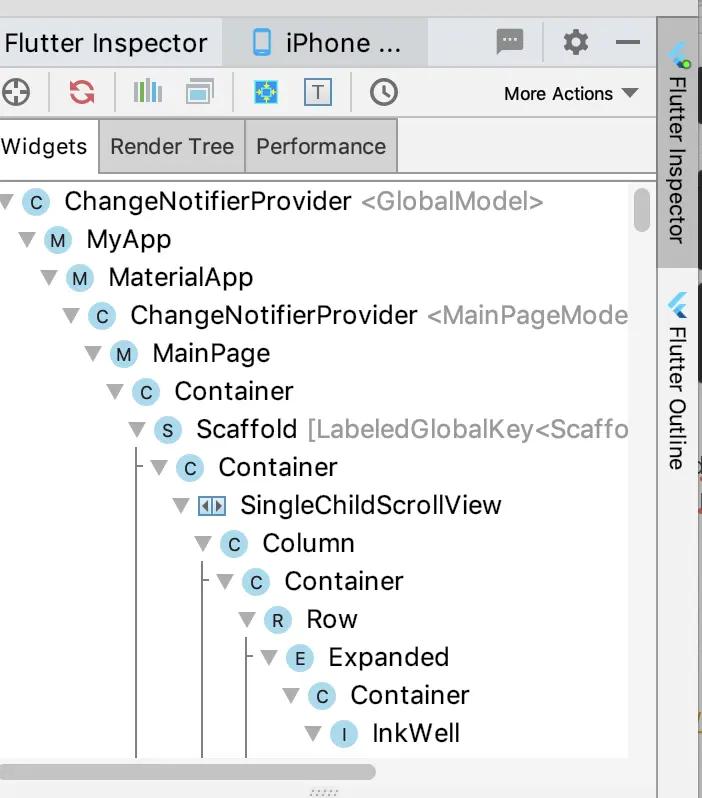Switch to the Render Tree tab
This screenshot has width=702, height=798.
click(x=172, y=147)
